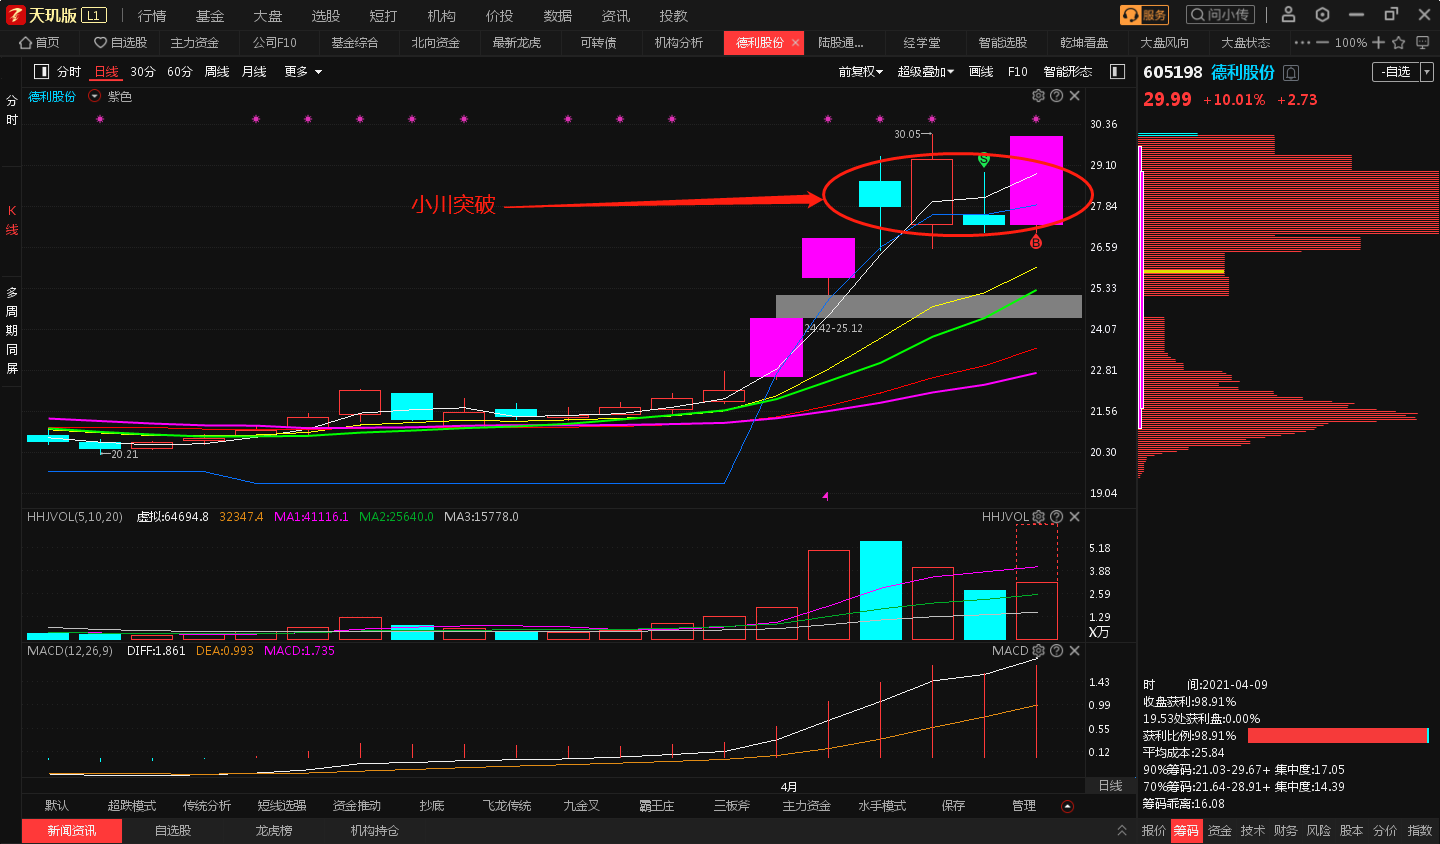
Task: Click the 问小传 search box
Action: click(1220, 15)
